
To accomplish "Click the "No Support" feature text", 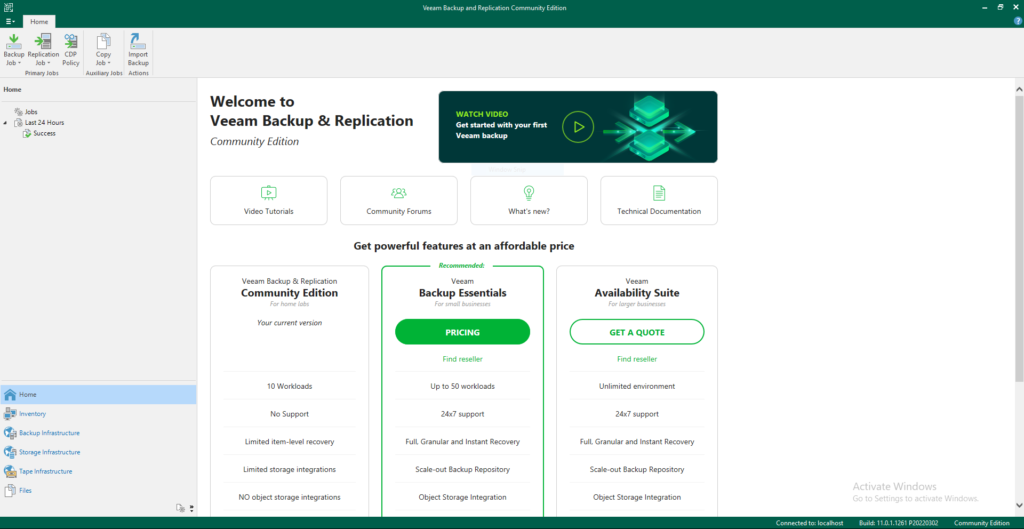I will 289,414.
